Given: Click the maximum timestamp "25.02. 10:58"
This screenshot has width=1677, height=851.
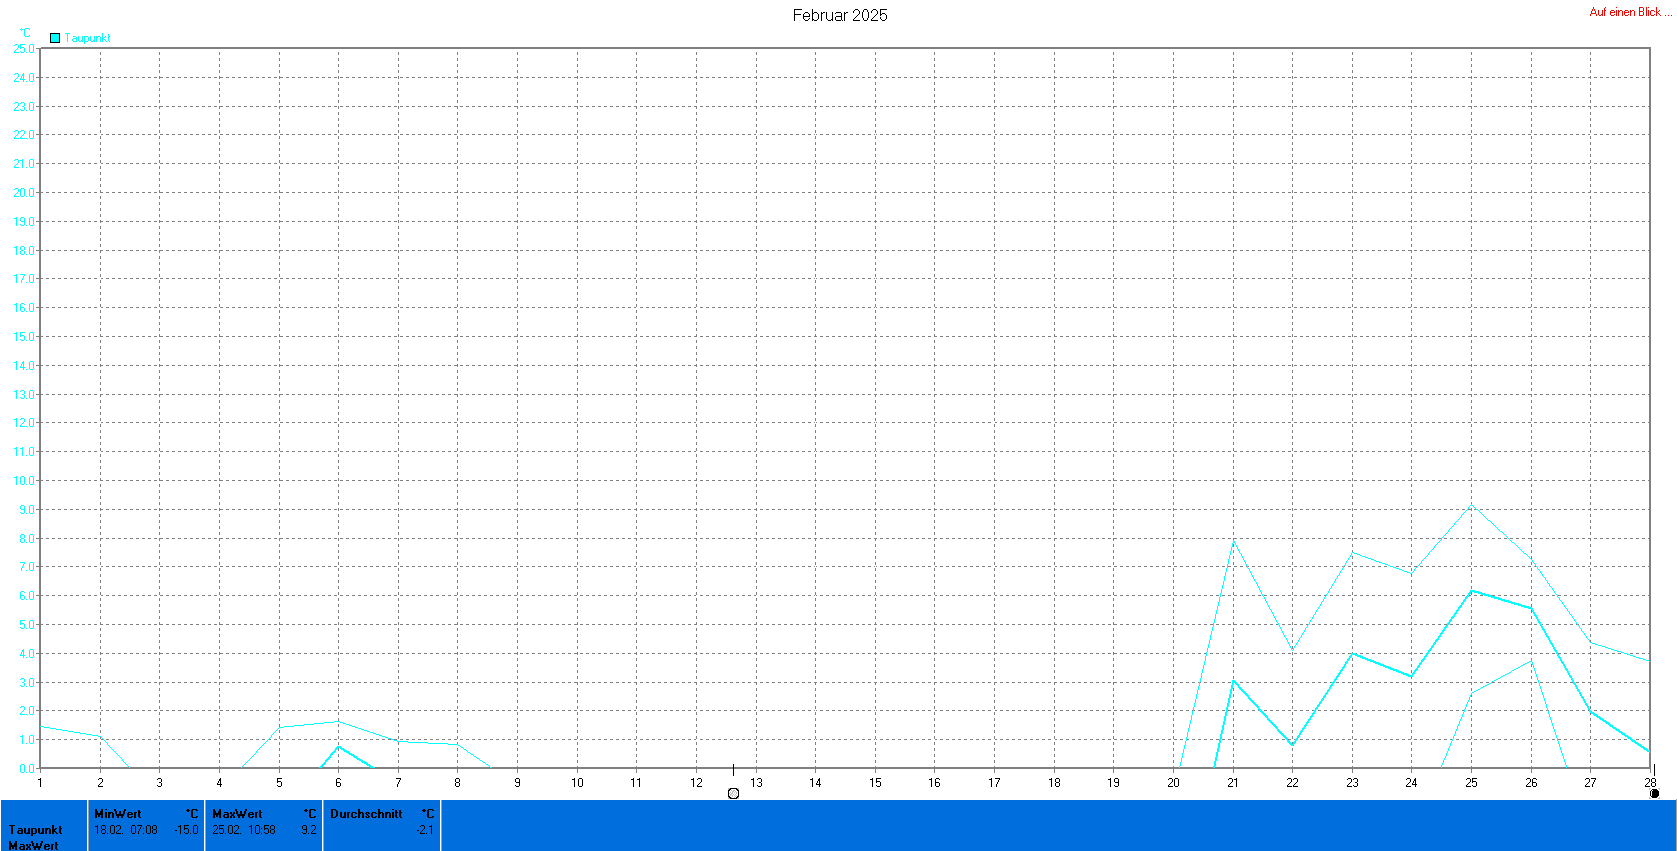Looking at the screenshot, I should click(244, 830).
